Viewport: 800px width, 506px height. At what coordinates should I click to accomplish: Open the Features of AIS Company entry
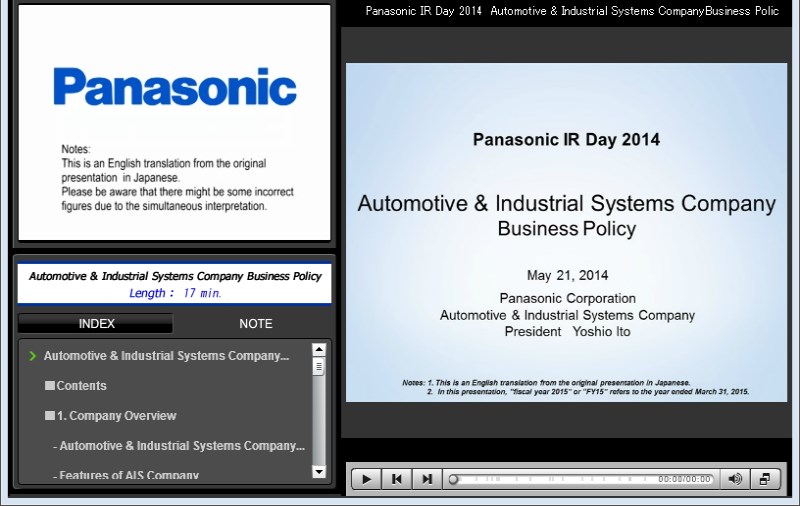click(126, 475)
